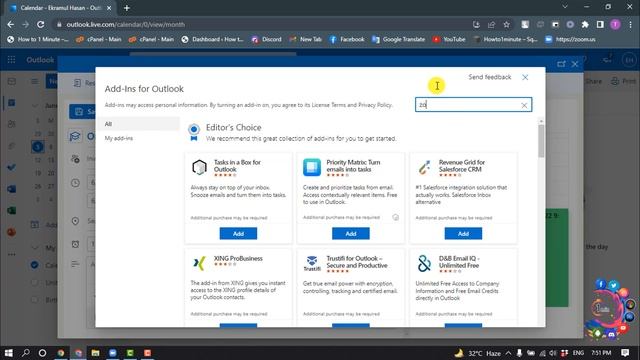Open the Google Translate bookmark

click(x=398, y=39)
